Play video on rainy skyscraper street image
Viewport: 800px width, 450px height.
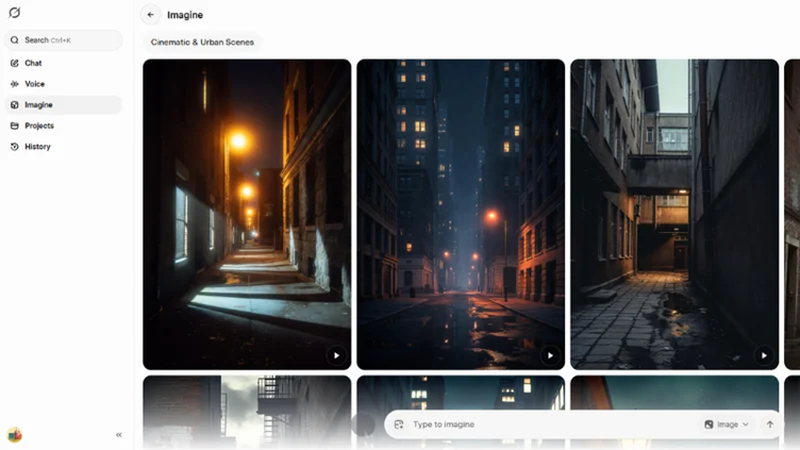click(x=550, y=356)
